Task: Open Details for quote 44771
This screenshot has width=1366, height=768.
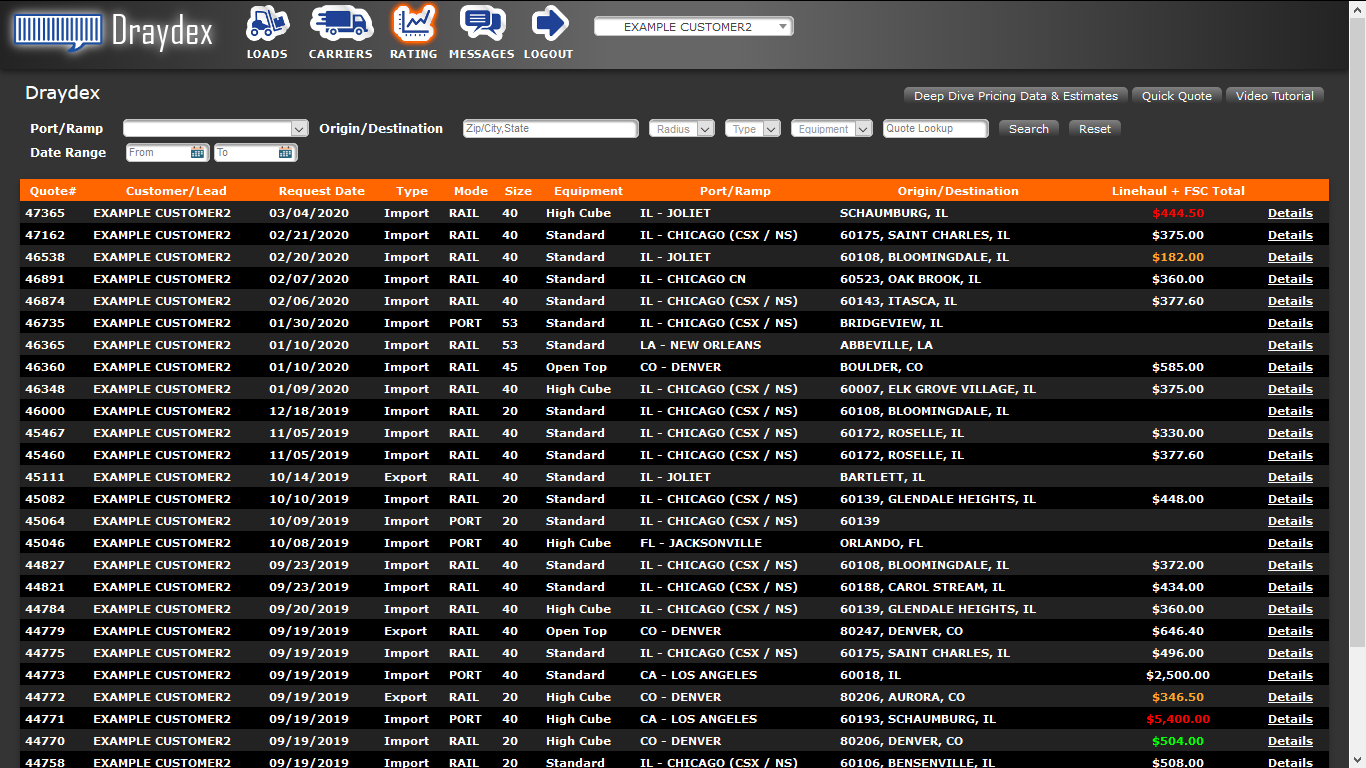Action: click(1290, 719)
